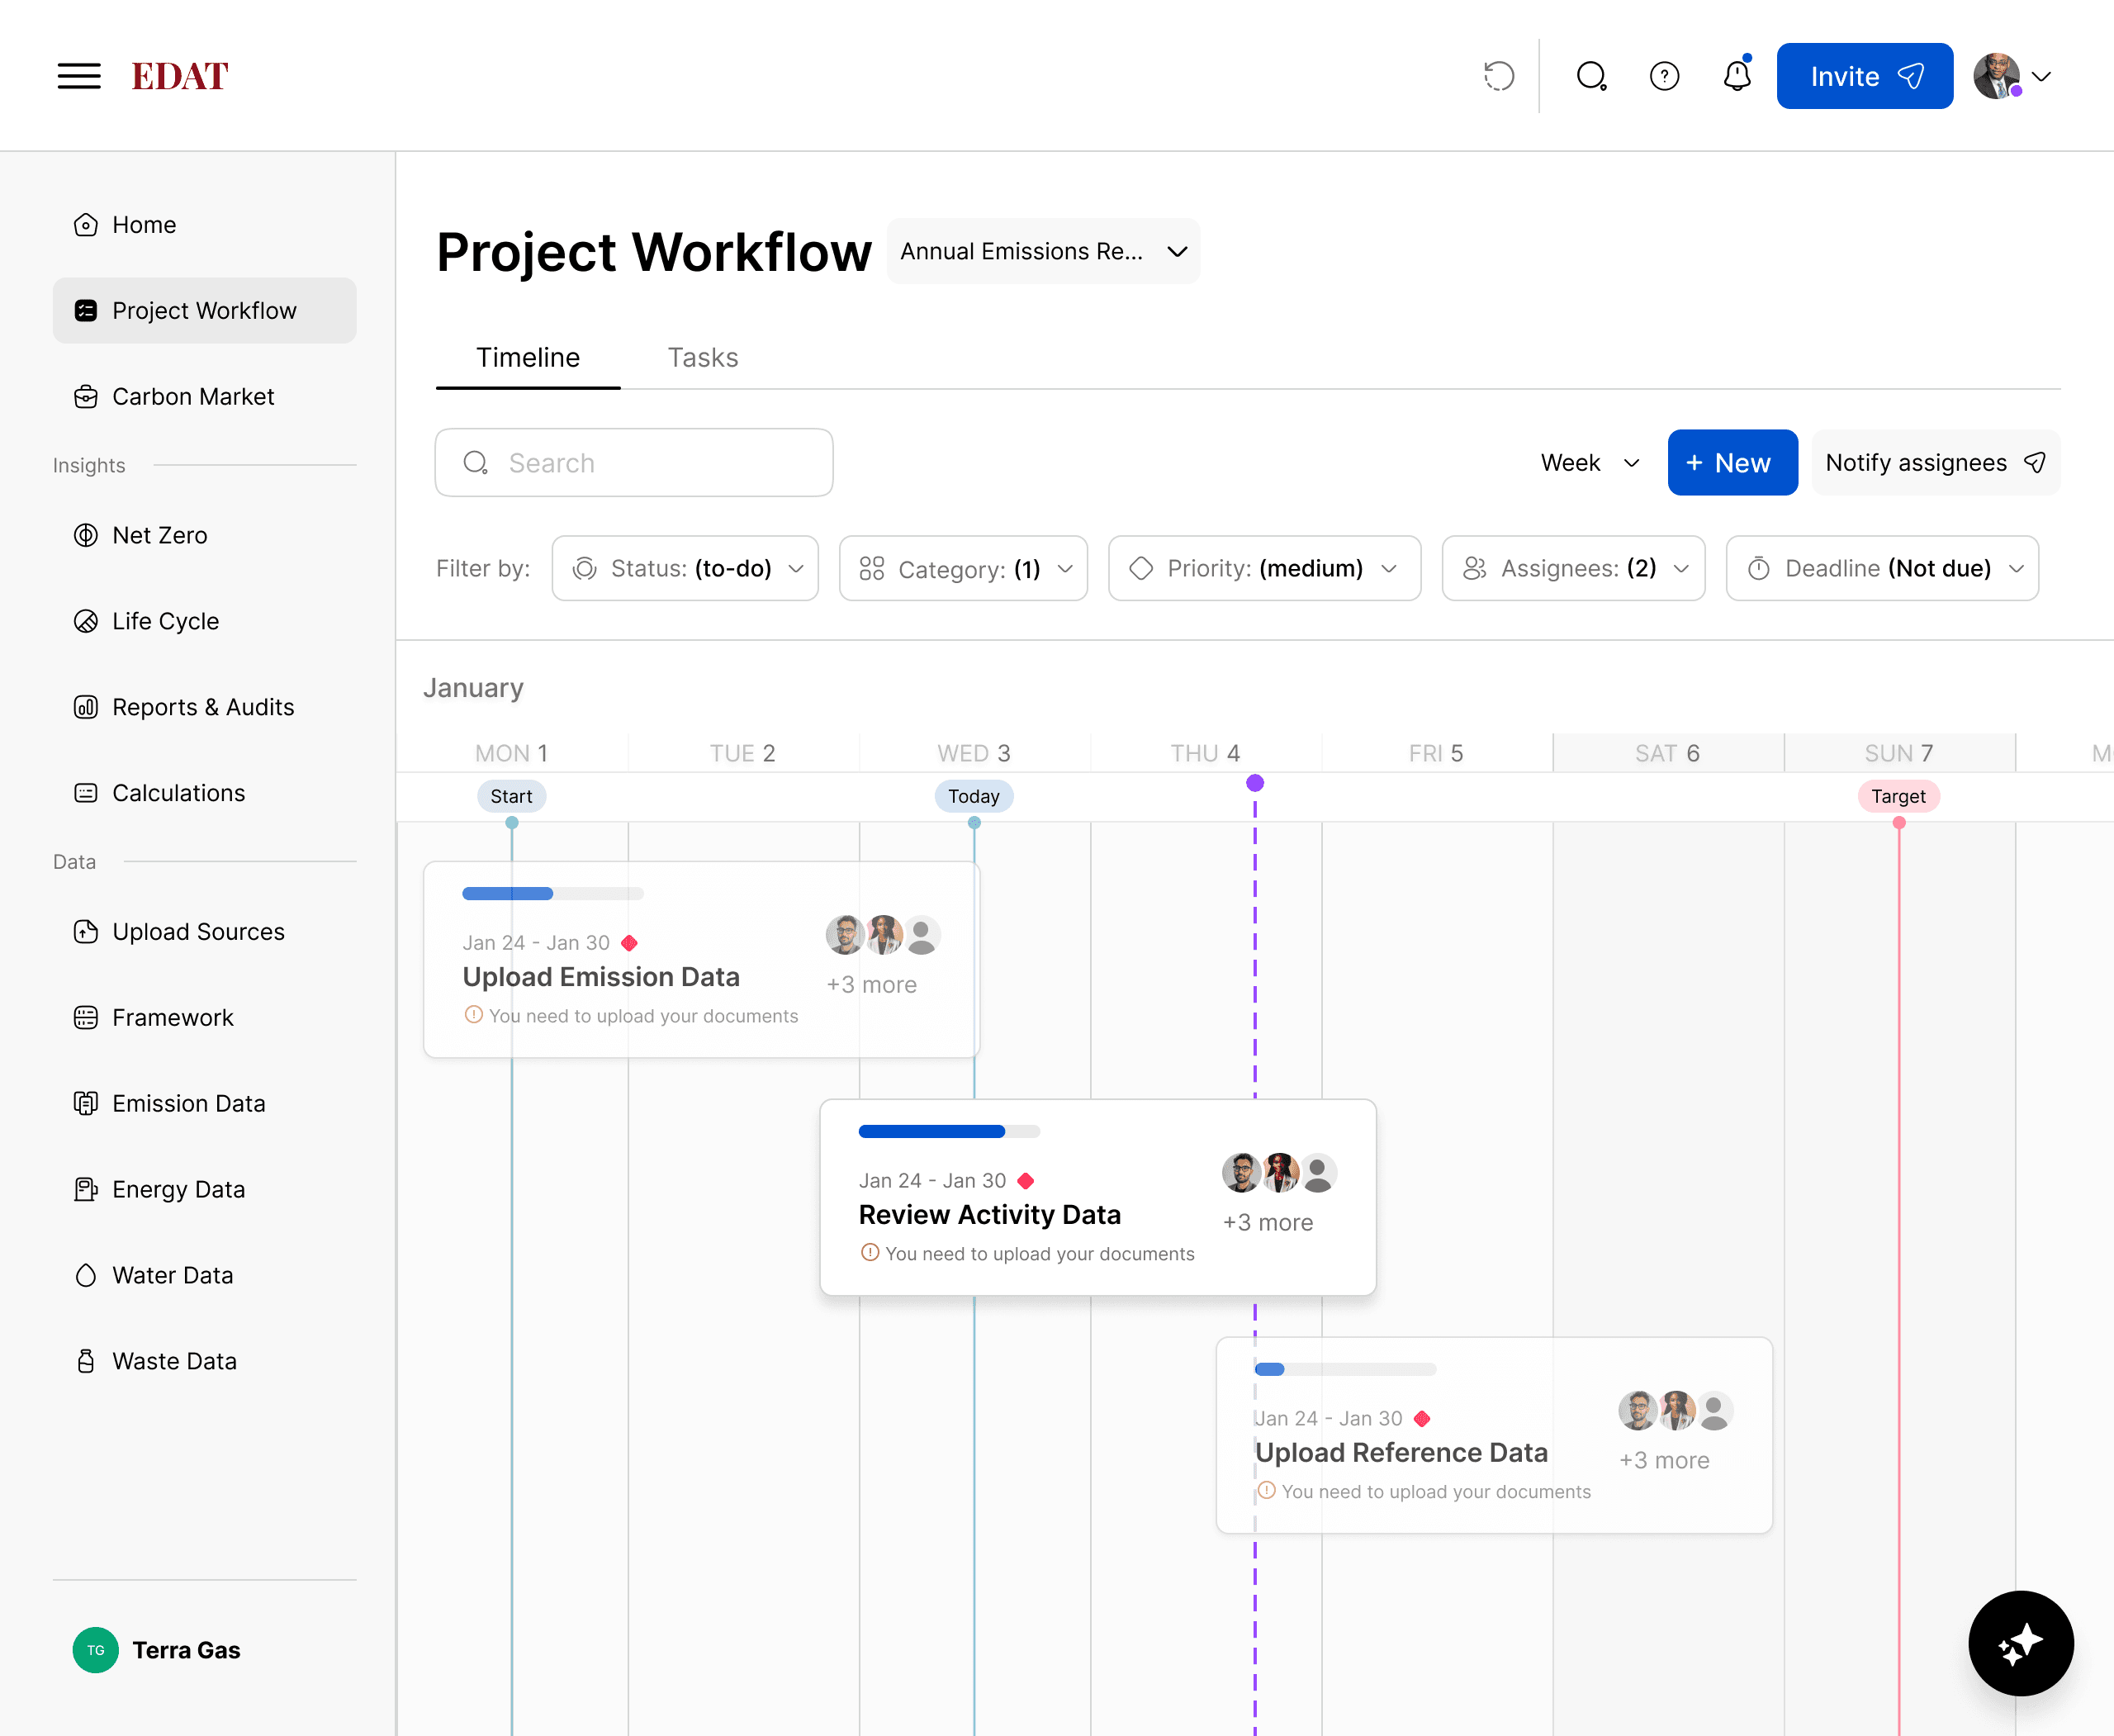
Task: Click progress bar on Review Activity Data
Action: click(x=948, y=1131)
